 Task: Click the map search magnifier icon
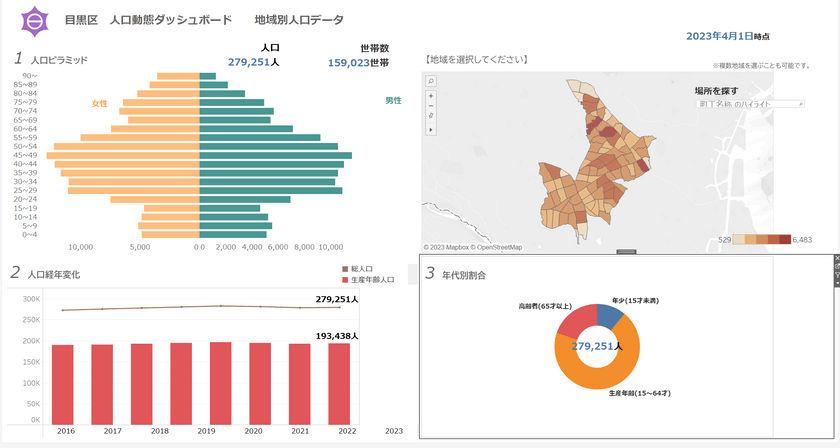coord(431,81)
